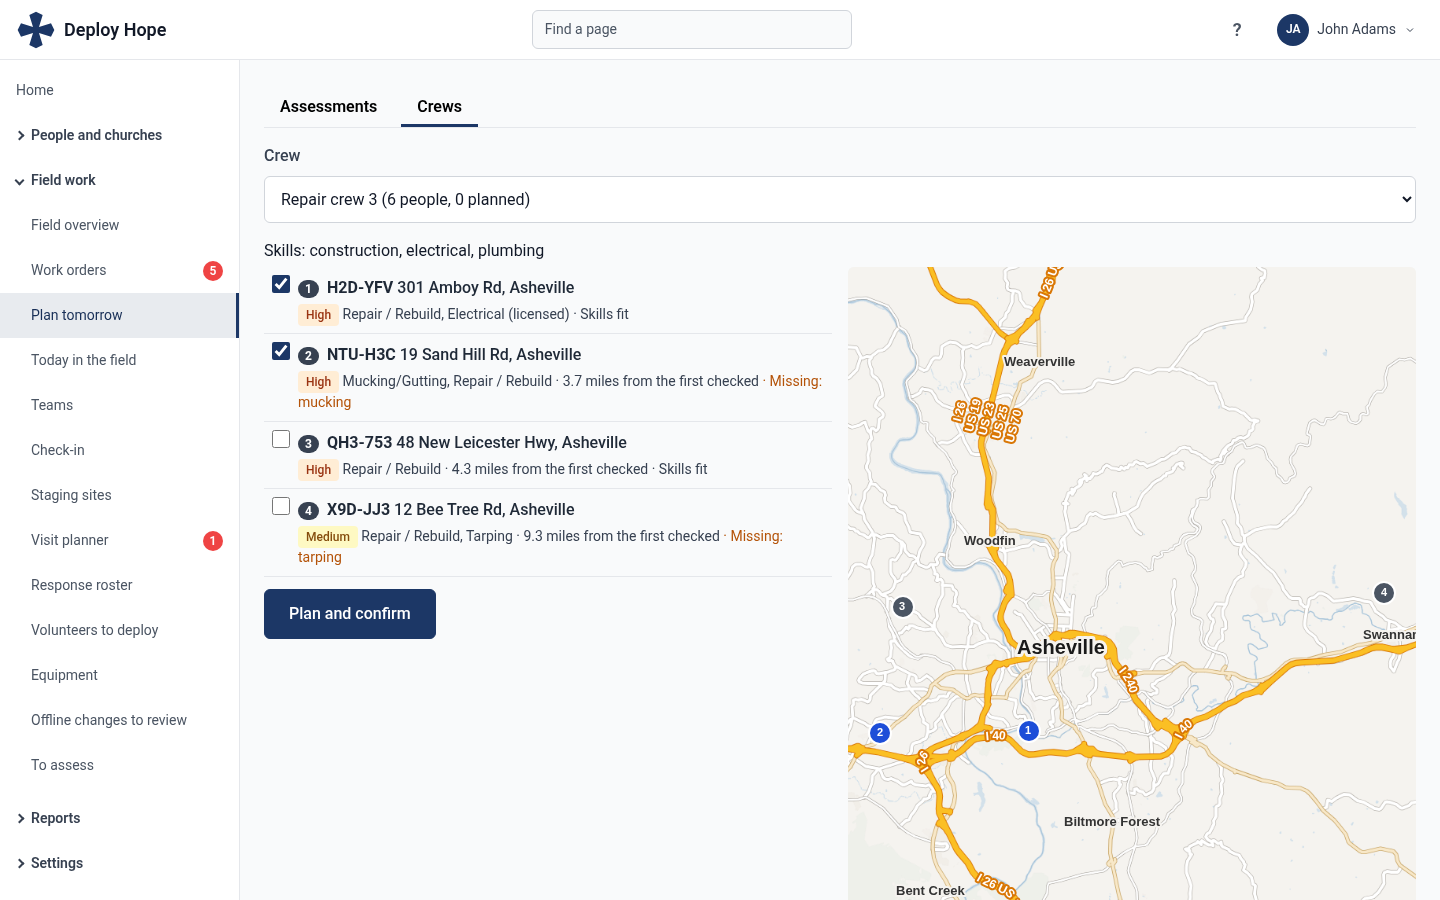Check the X9D-JJ3 12 Bee Tree Rd checkbox
Viewport: 1440px width, 900px height.
point(281,506)
